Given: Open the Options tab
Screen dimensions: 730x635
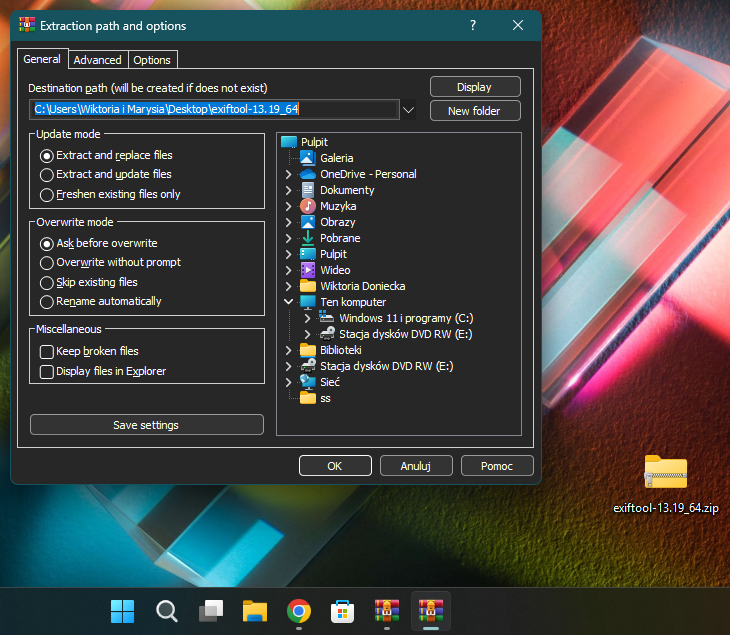Looking at the screenshot, I should 152,60.
